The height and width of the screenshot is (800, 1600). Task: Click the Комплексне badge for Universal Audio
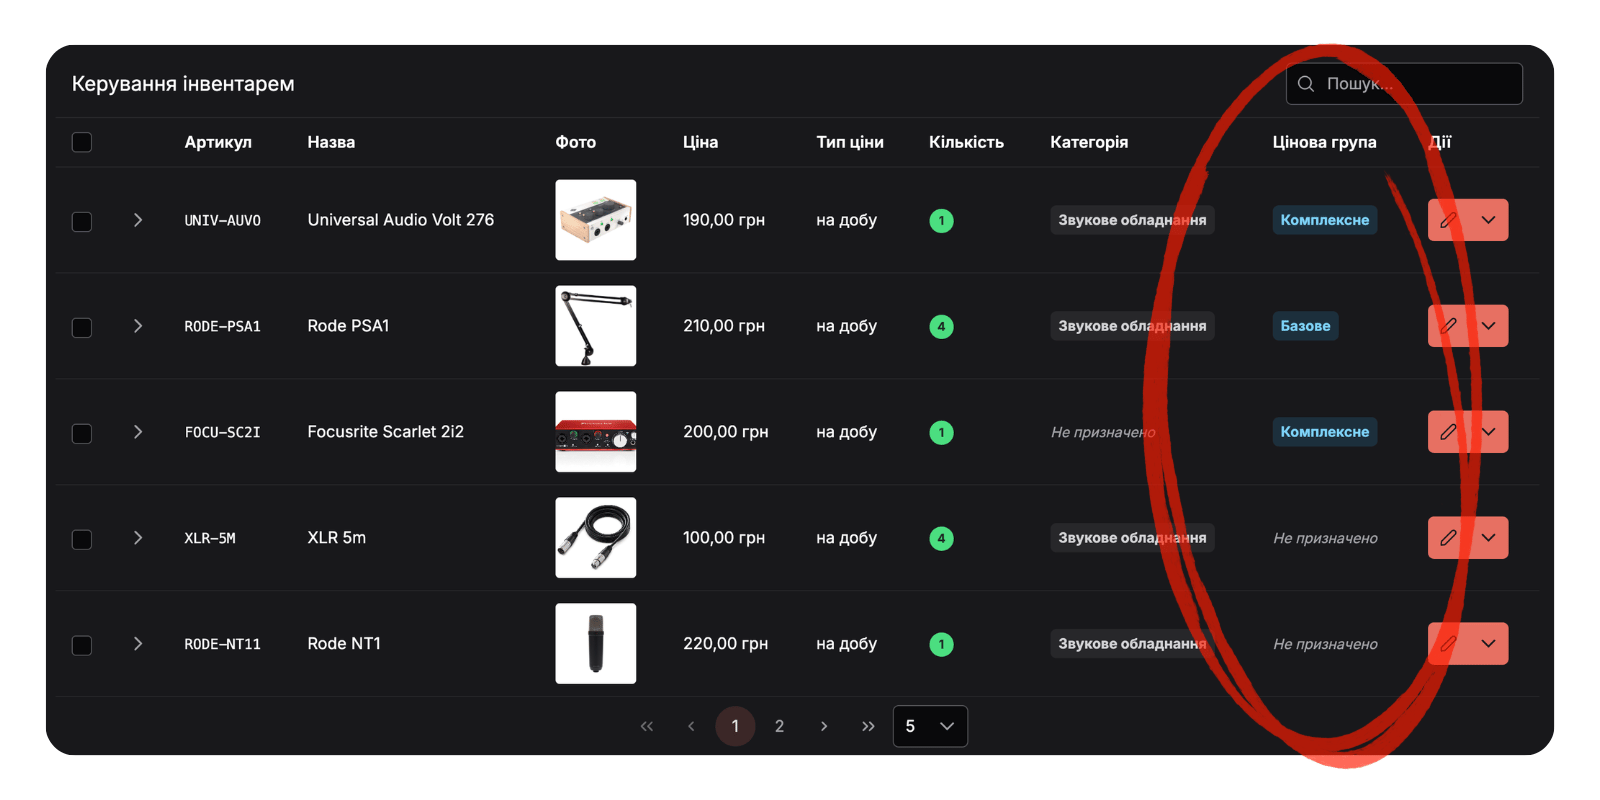coord(1324,220)
